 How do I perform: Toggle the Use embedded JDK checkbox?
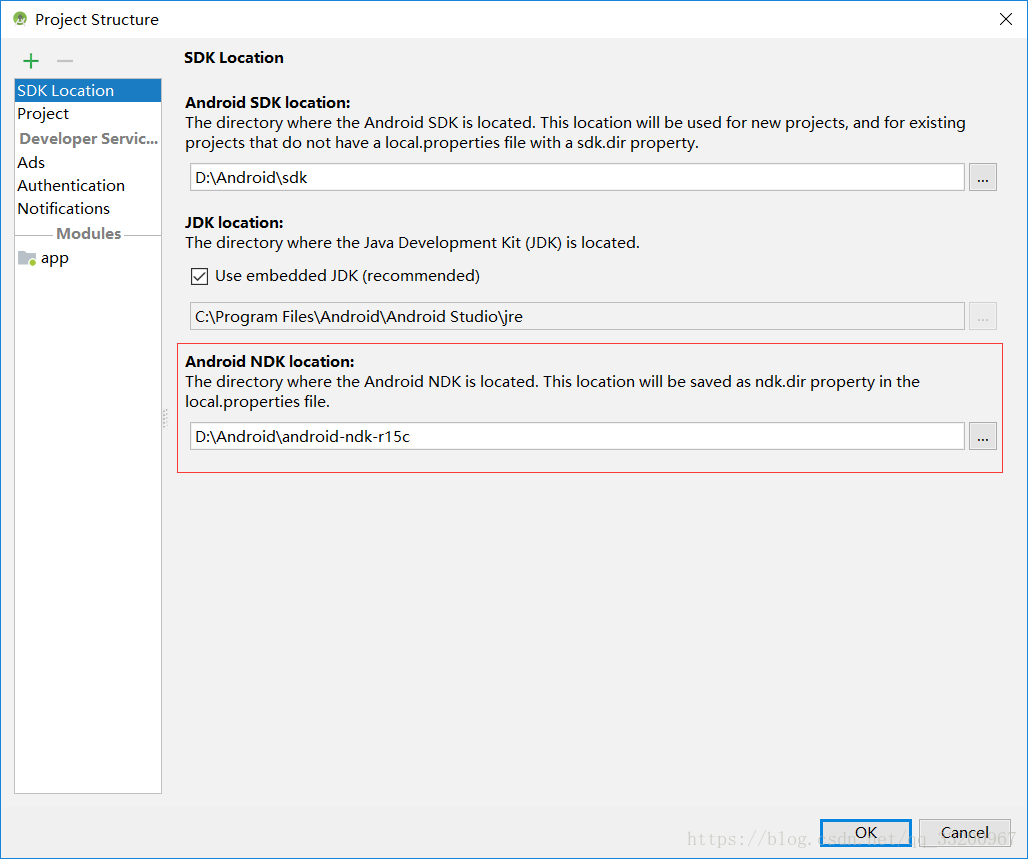tap(199, 276)
